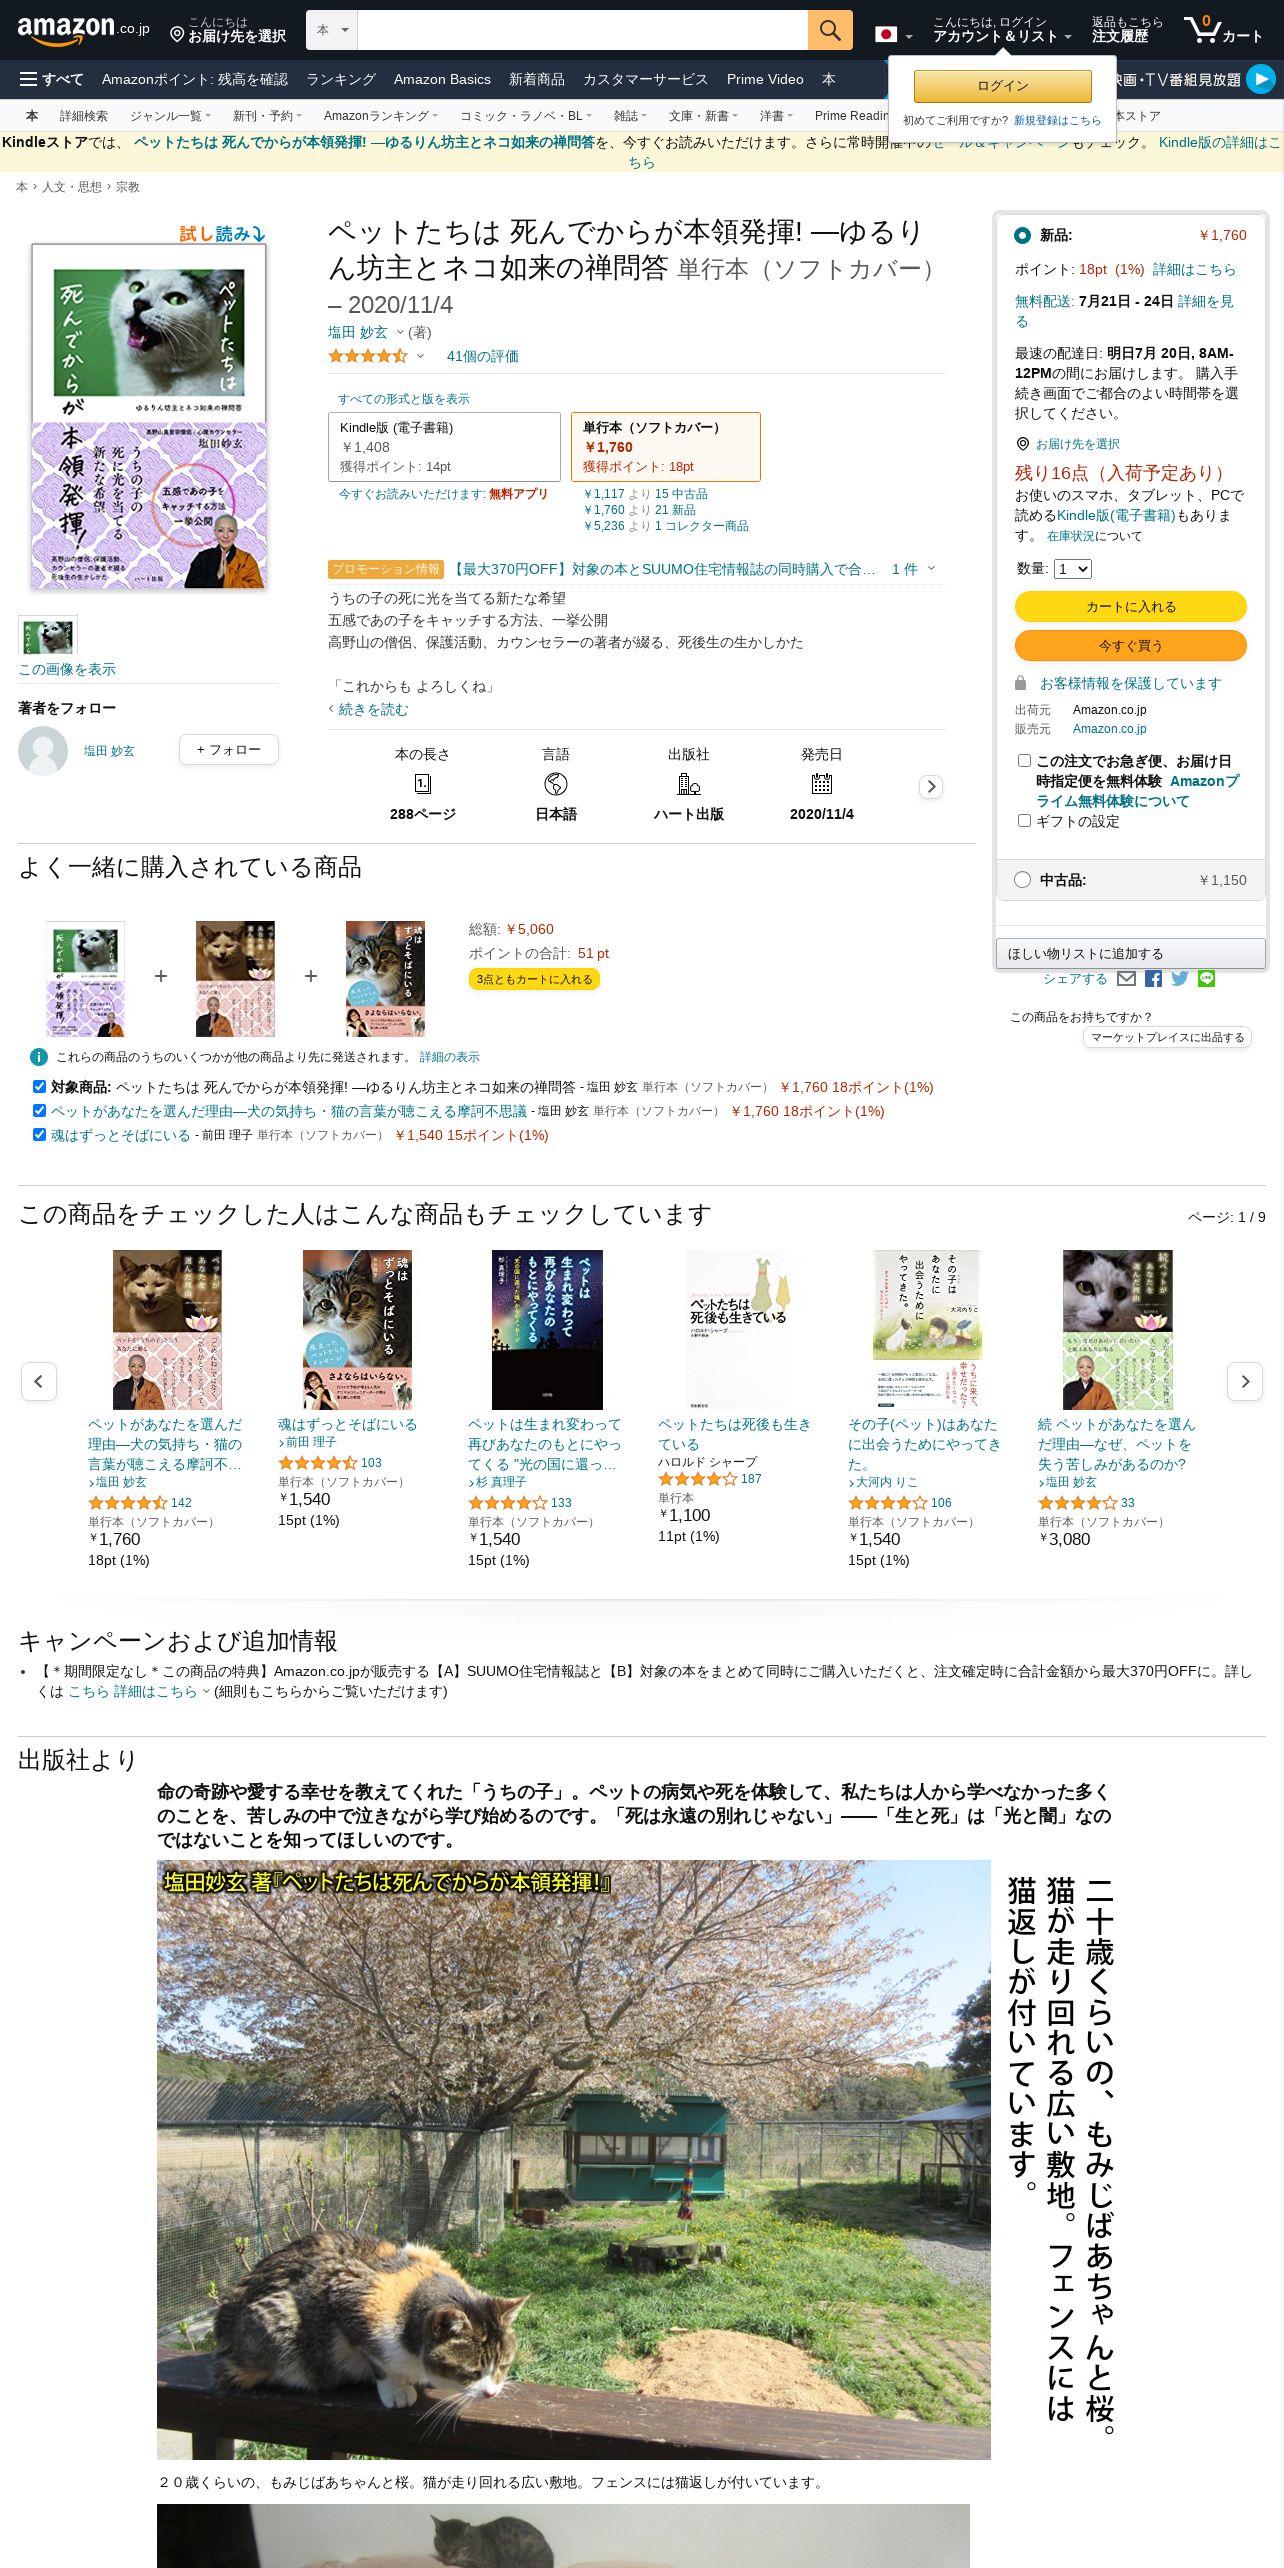Click the blue Prime Video play icon

tap(1261, 79)
